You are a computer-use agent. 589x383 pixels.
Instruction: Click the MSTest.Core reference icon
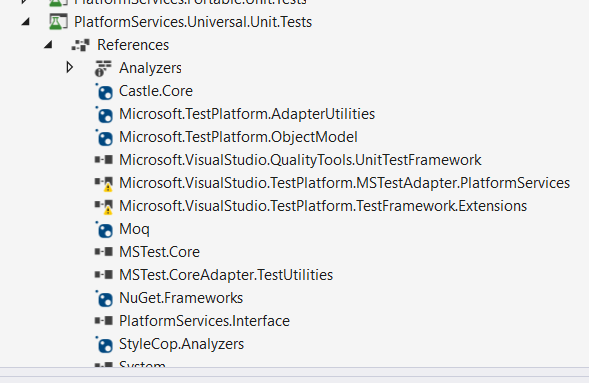pos(104,252)
